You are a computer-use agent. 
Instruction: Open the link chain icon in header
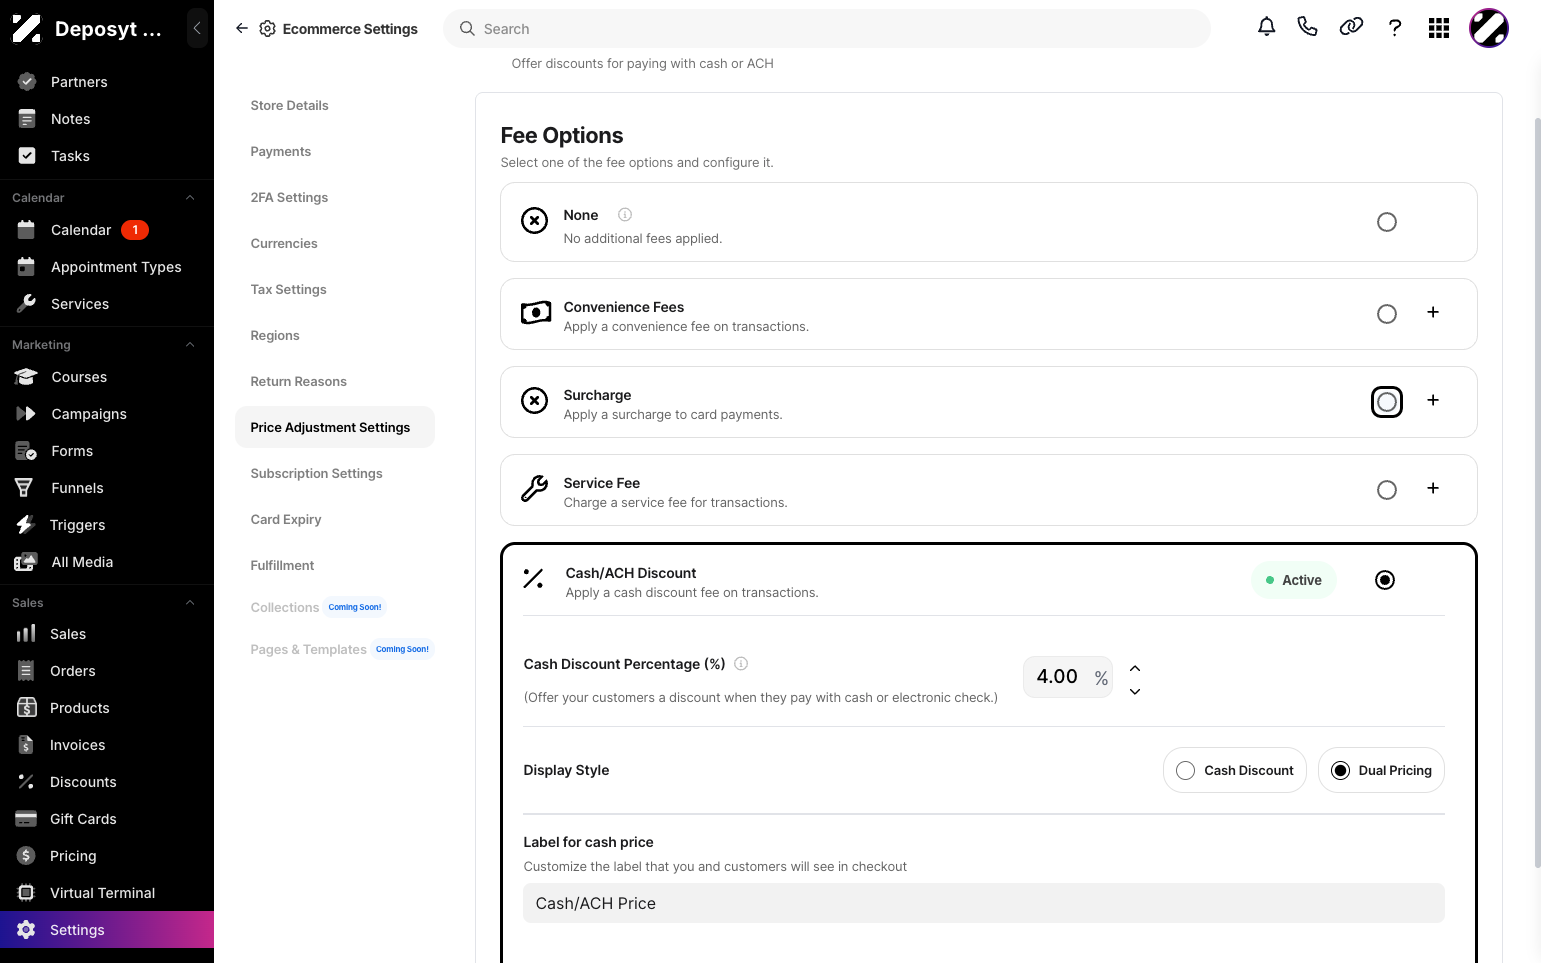(x=1351, y=27)
